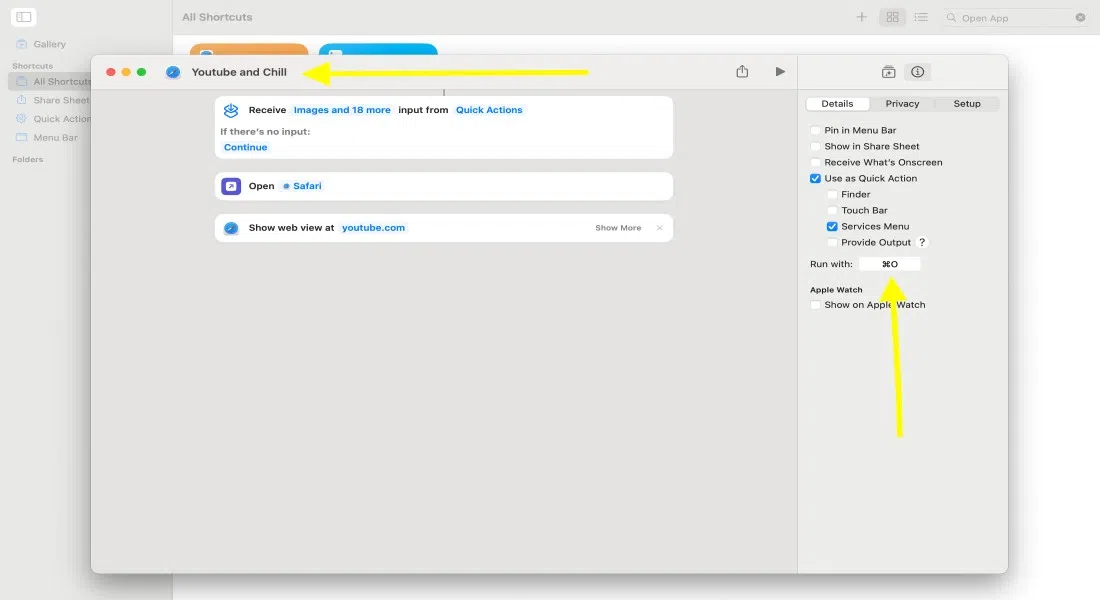Run the shortcut with the play button
The height and width of the screenshot is (600, 1100).
pos(780,72)
